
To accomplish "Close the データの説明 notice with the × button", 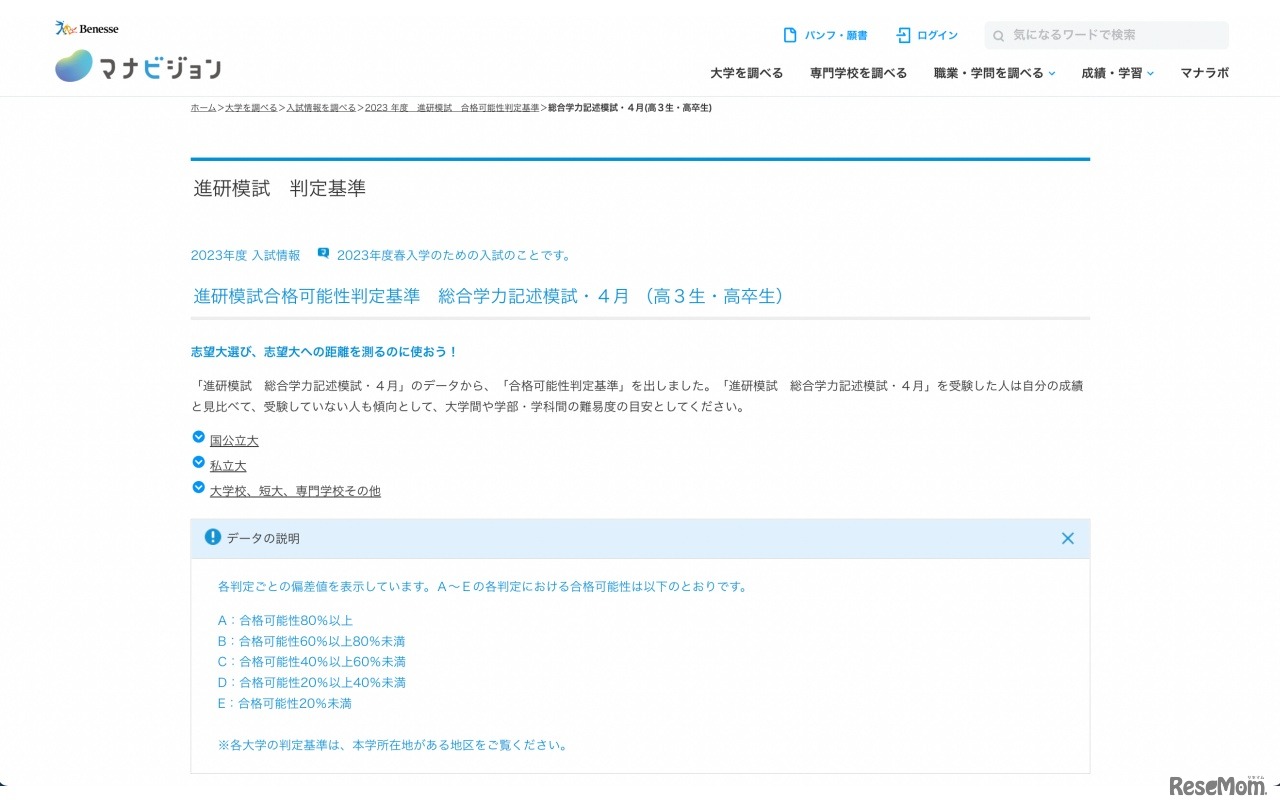I will [1067, 538].
